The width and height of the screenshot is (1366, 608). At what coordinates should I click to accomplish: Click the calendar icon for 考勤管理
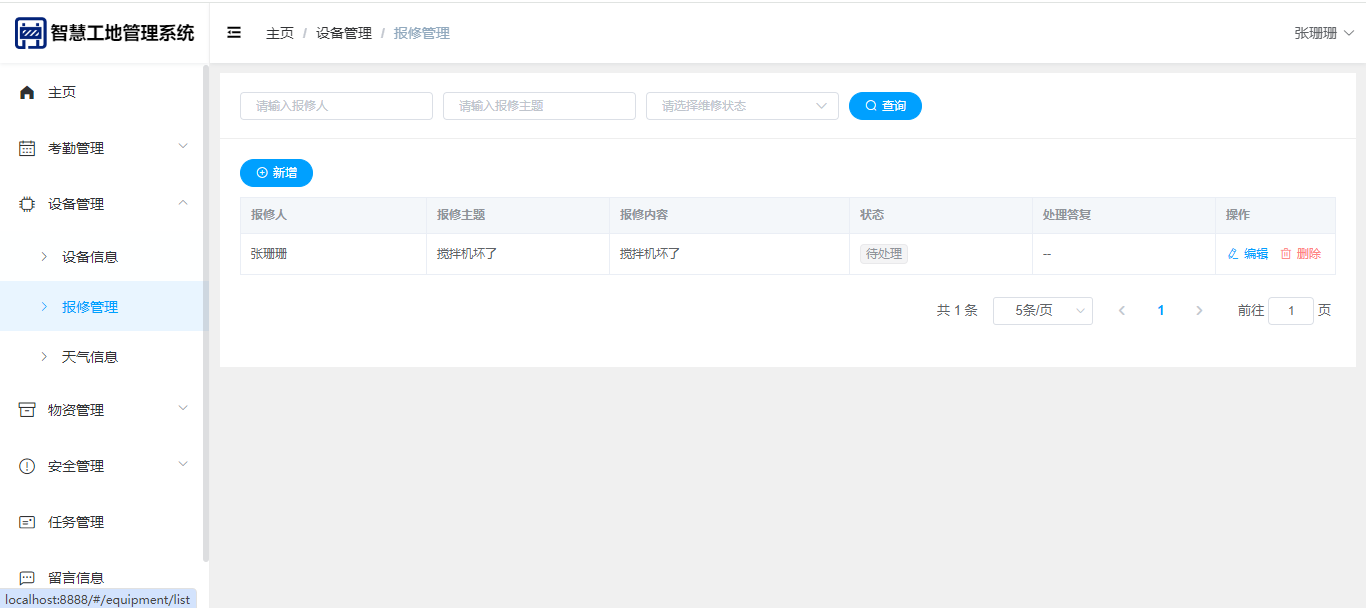pos(27,148)
